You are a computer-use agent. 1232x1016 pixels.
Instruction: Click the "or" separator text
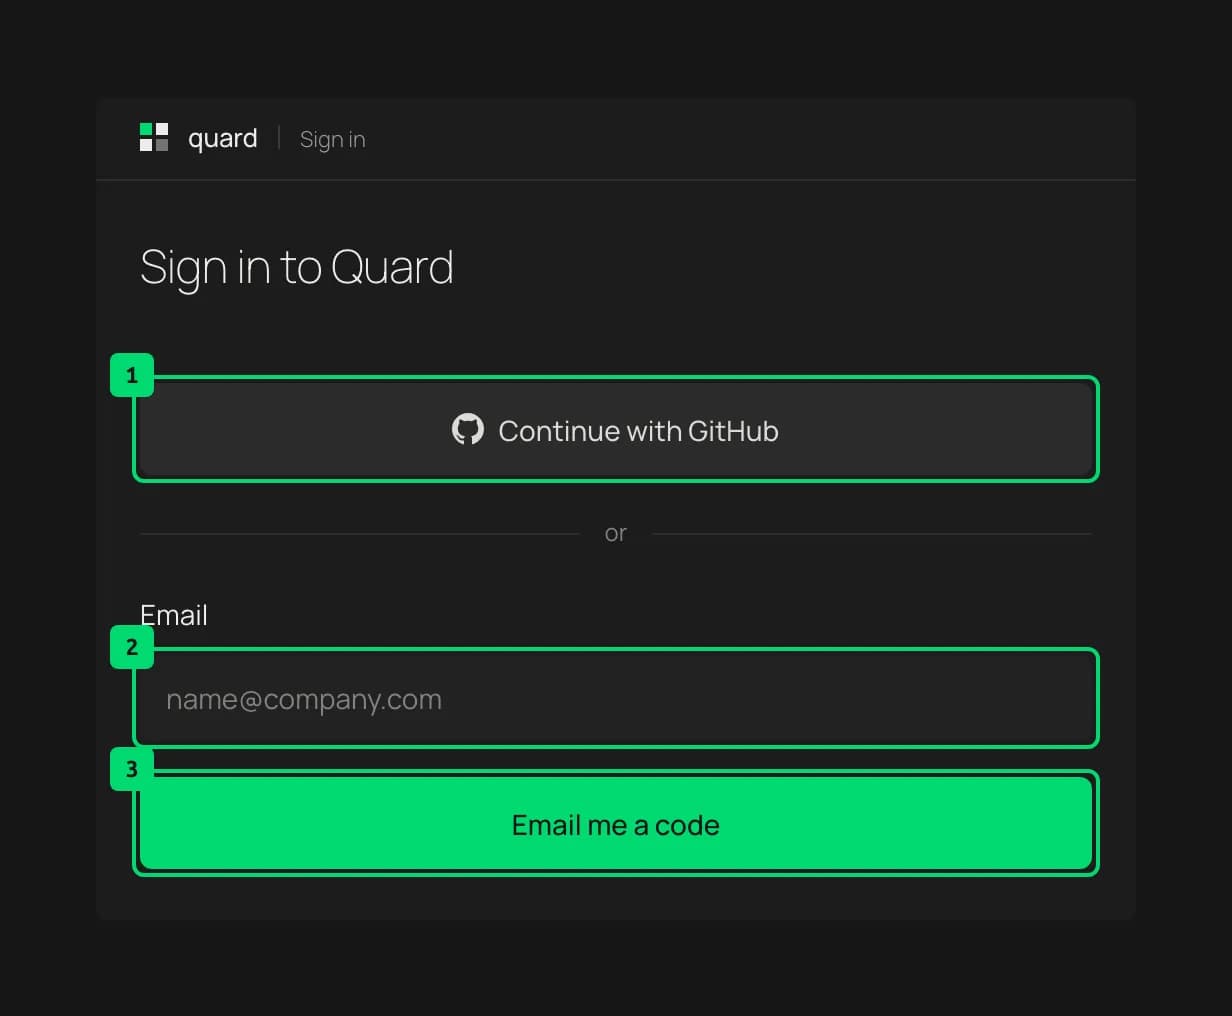(x=616, y=534)
